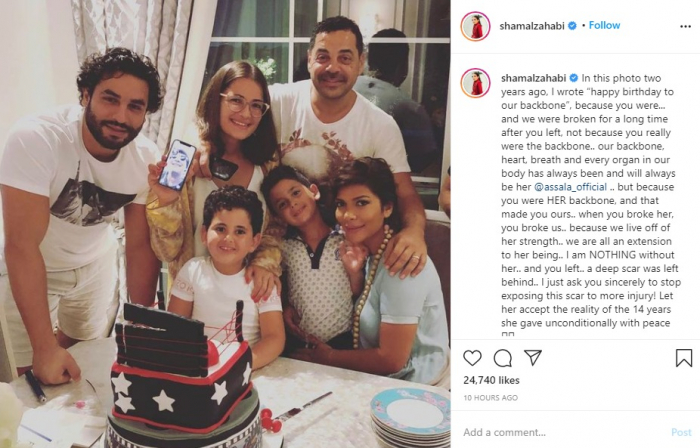The width and height of the screenshot is (700, 448).
Task: Click the Post comment button
Action: [x=681, y=432]
